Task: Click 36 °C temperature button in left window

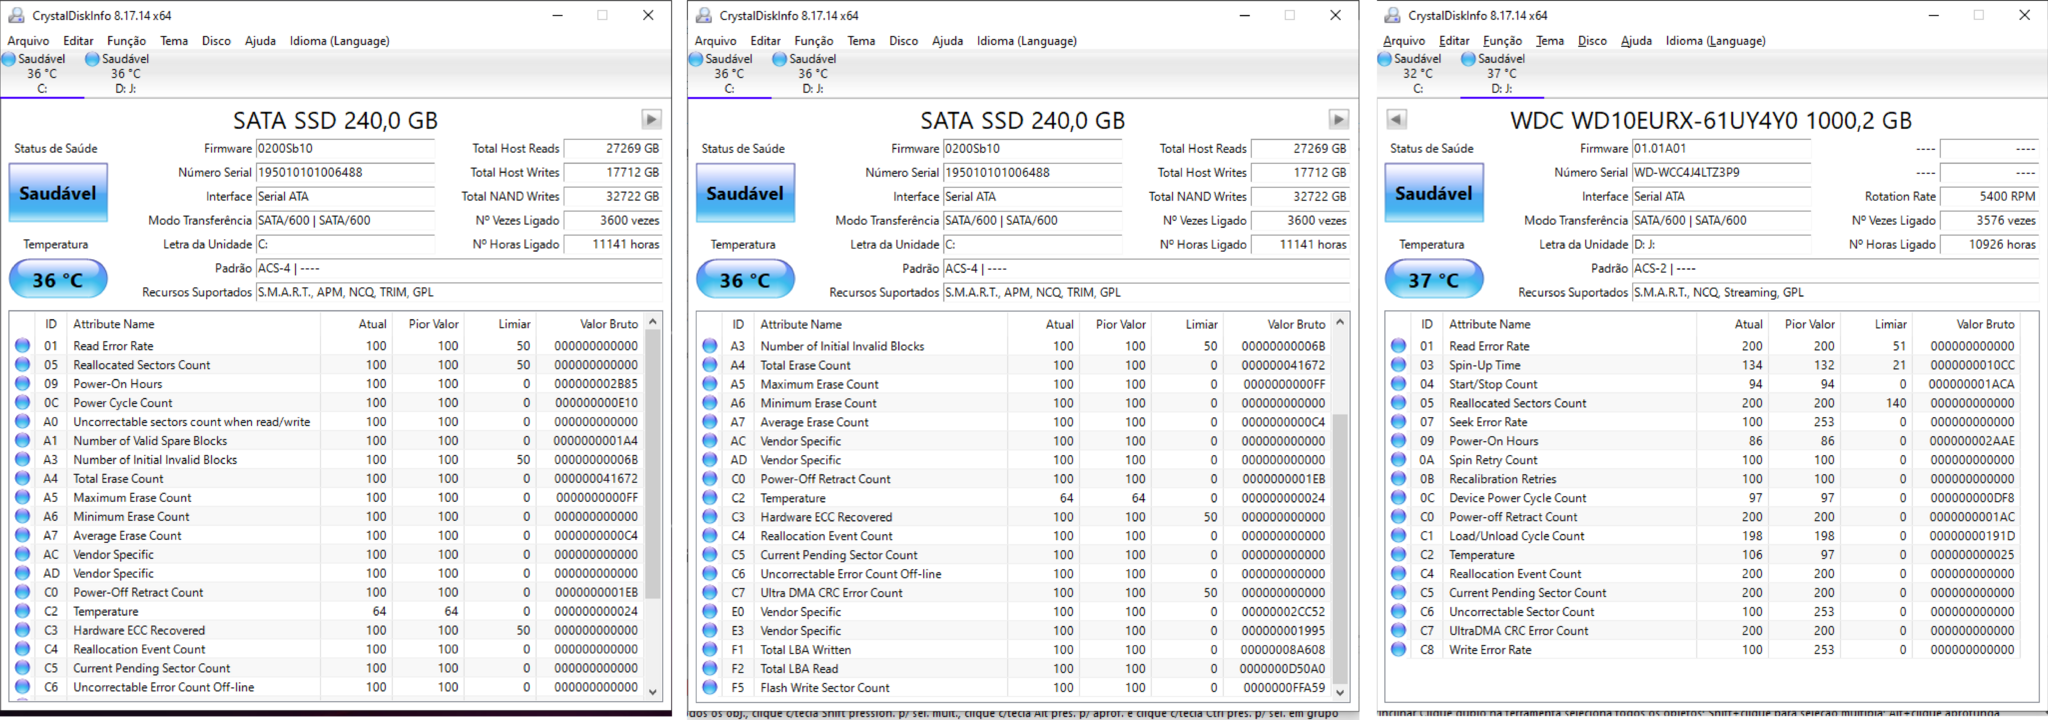Action: (x=58, y=279)
